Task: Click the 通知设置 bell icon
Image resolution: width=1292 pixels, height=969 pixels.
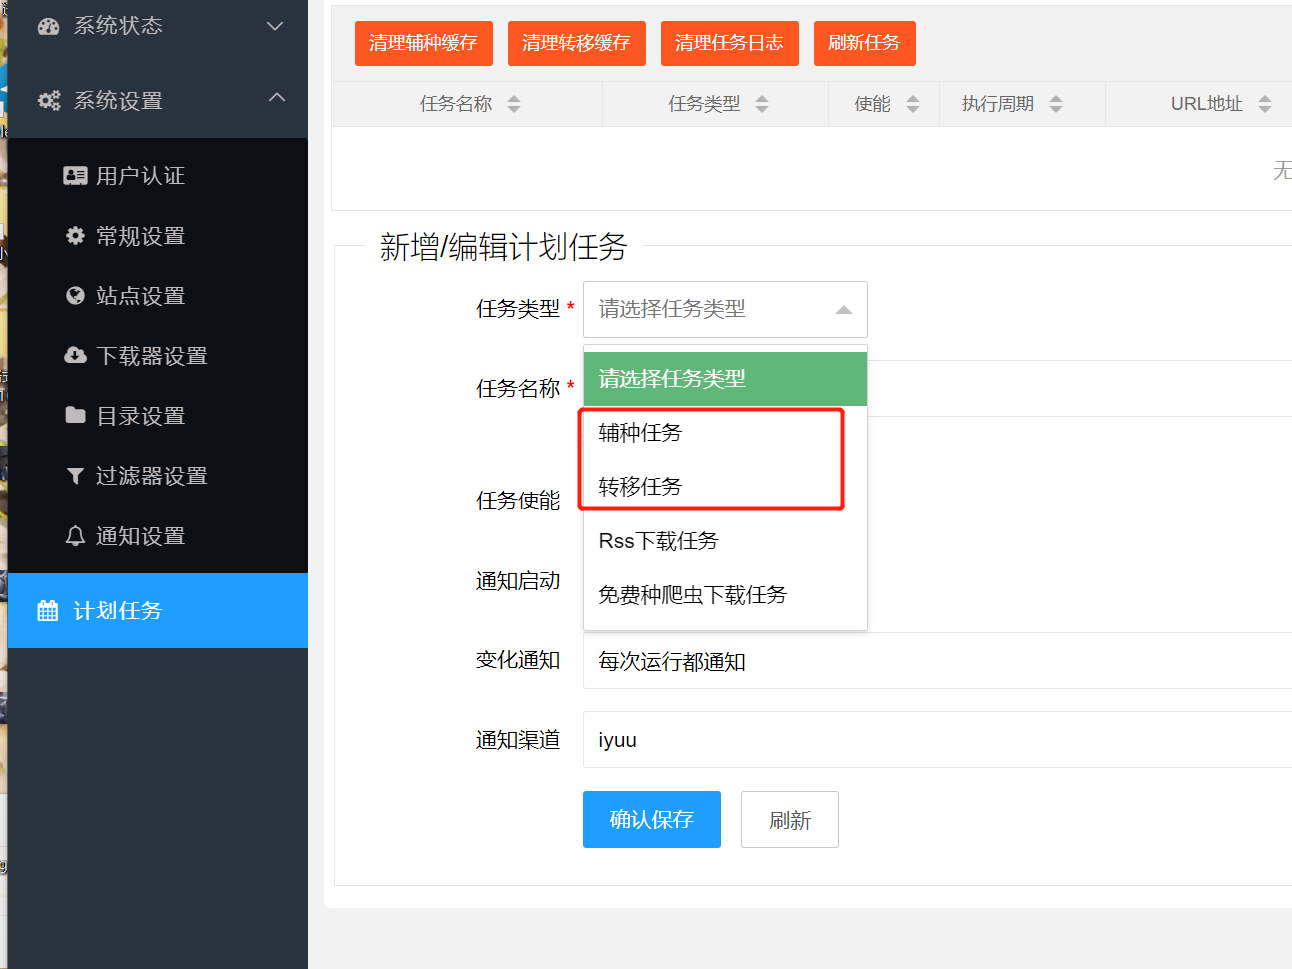Action: 75,536
